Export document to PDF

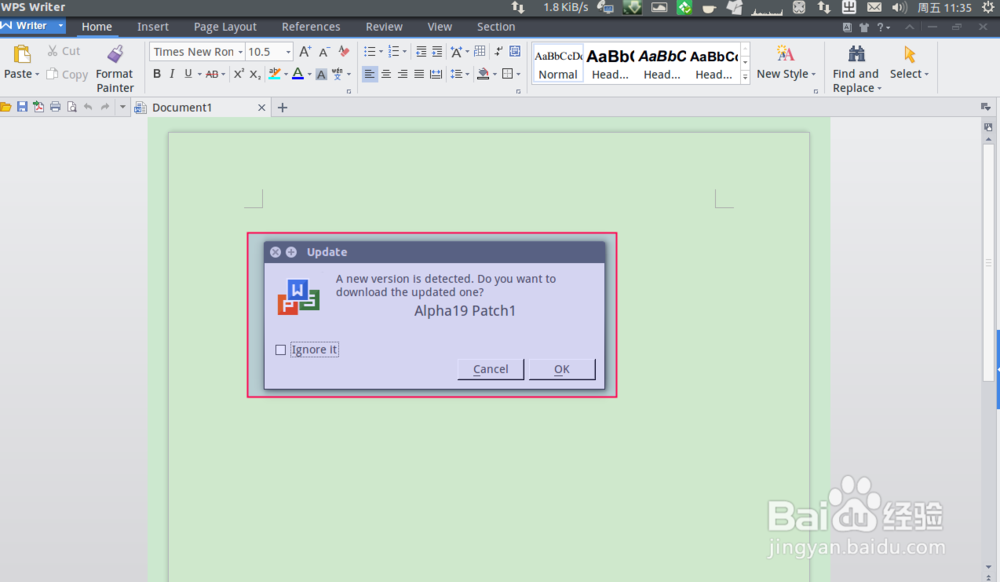tap(39, 107)
